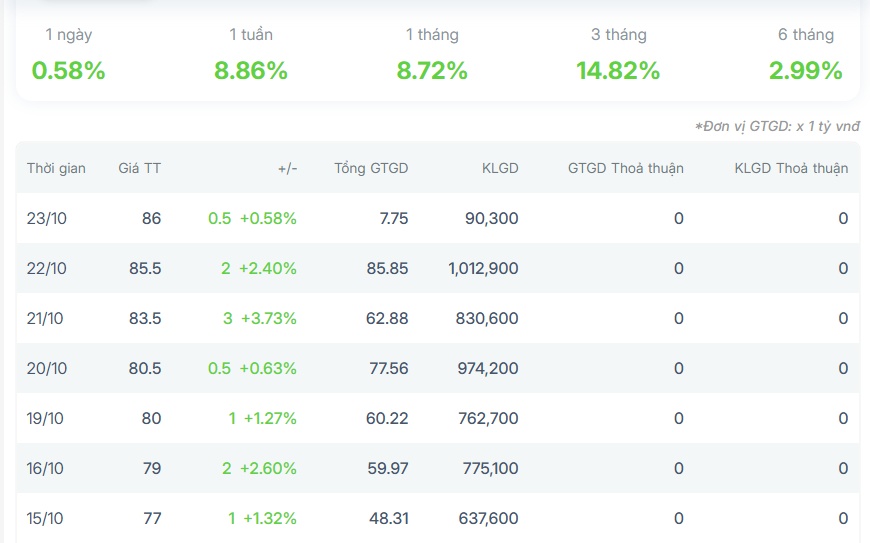The image size is (870, 543).
Task: Click the '+2.40%' change on 22/10
Action: click(268, 268)
